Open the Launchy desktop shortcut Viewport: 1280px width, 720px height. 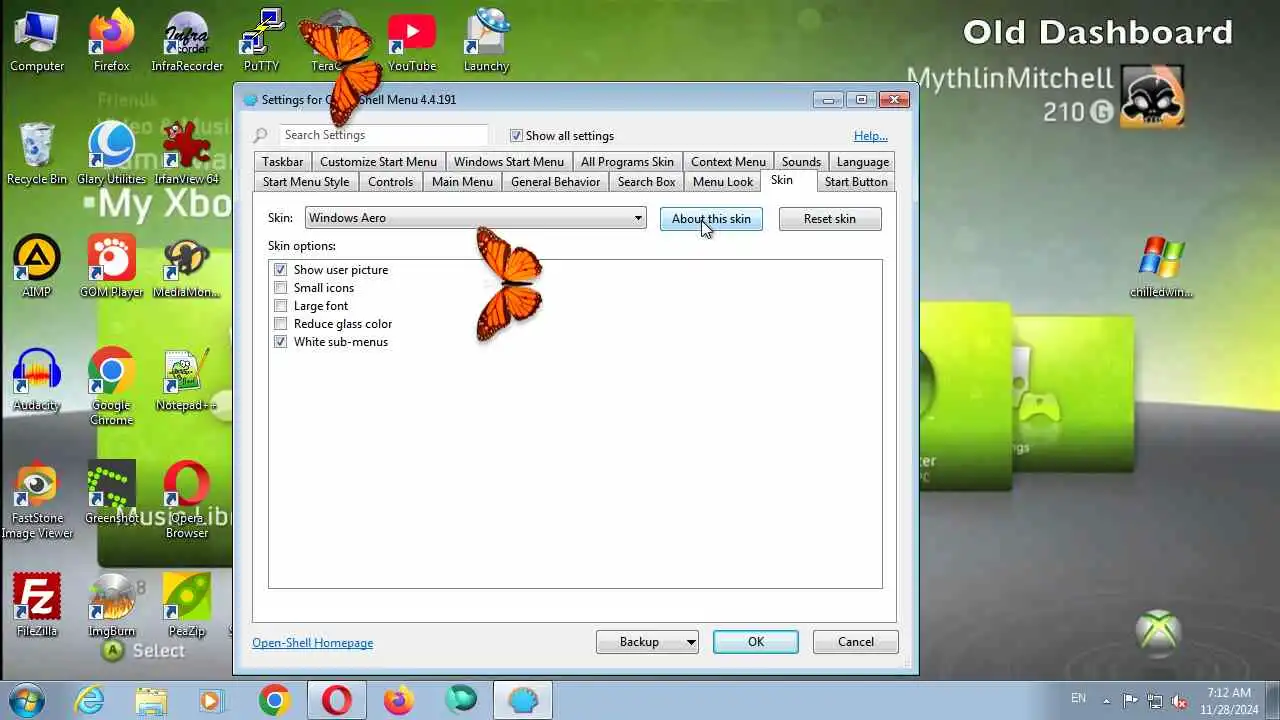point(487,42)
